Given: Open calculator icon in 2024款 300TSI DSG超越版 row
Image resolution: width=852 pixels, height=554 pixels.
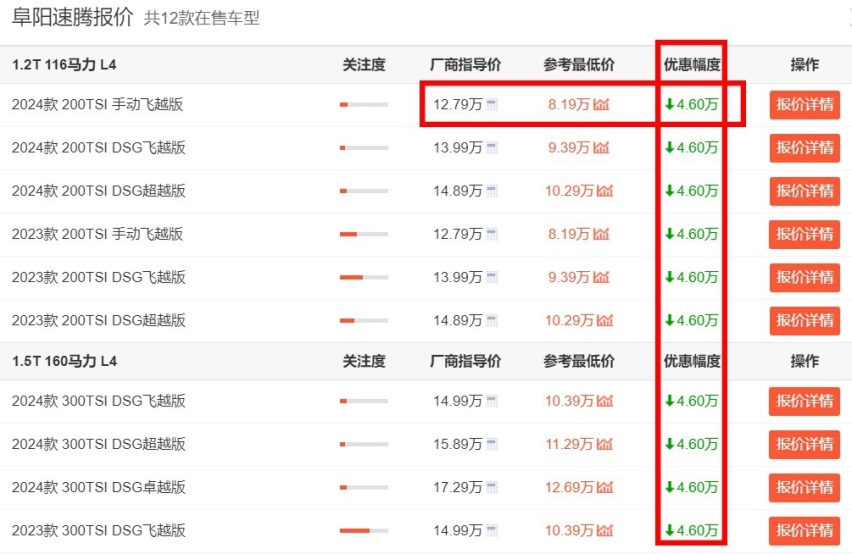Looking at the screenshot, I should (x=492, y=444).
